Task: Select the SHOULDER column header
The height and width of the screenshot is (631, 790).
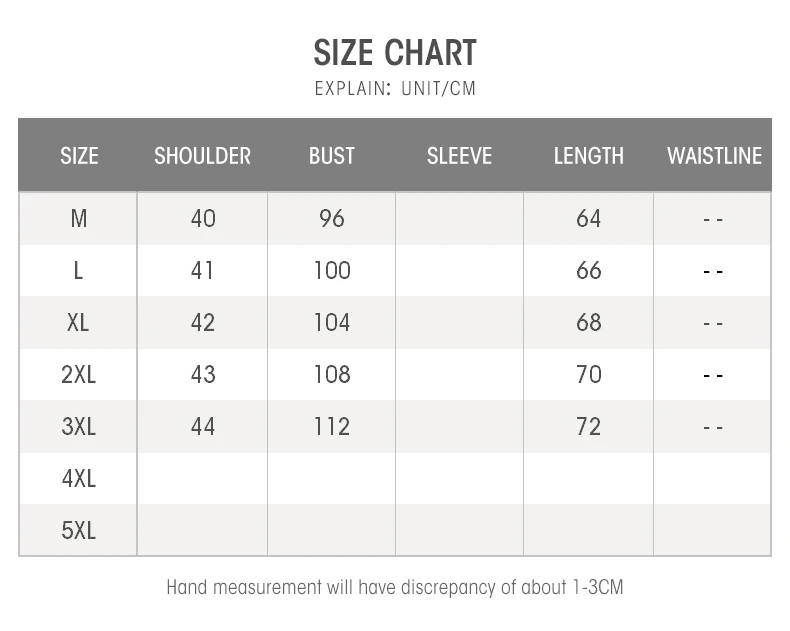Action: click(202, 156)
